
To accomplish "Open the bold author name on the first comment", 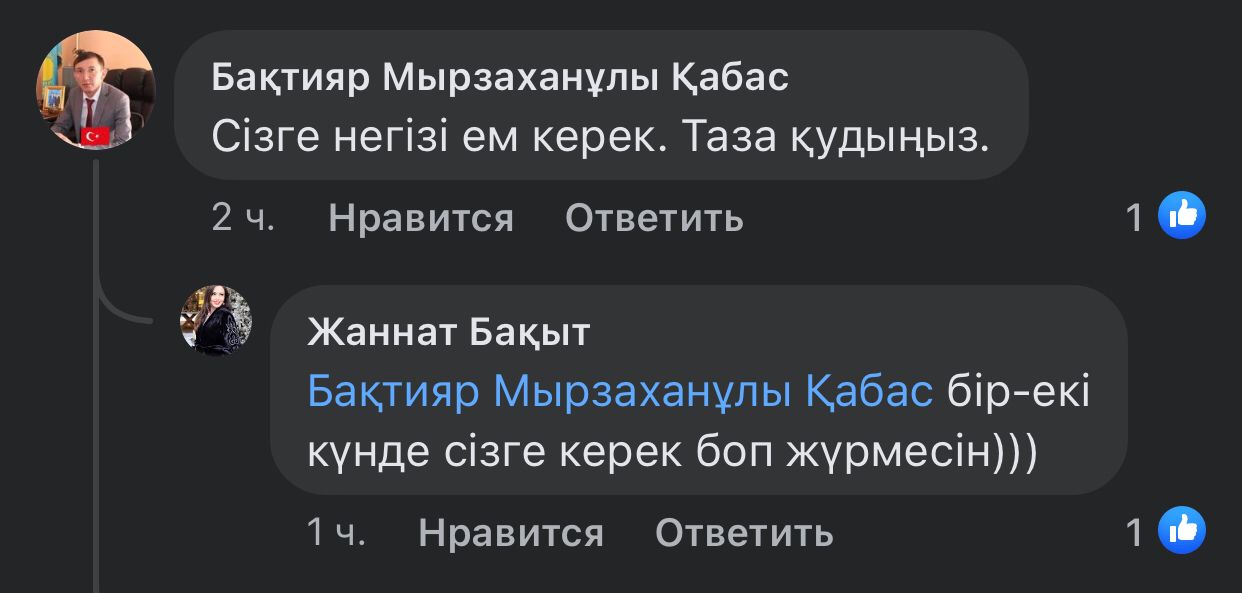I will coord(500,78).
